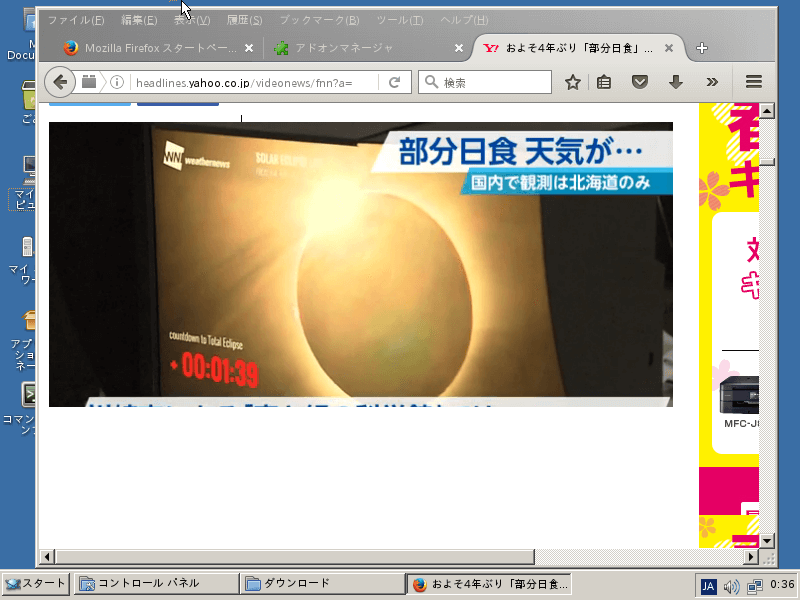This screenshot has height=600, width=800.
Task: Open the volume speaker tray icon
Action: (x=731, y=586)
